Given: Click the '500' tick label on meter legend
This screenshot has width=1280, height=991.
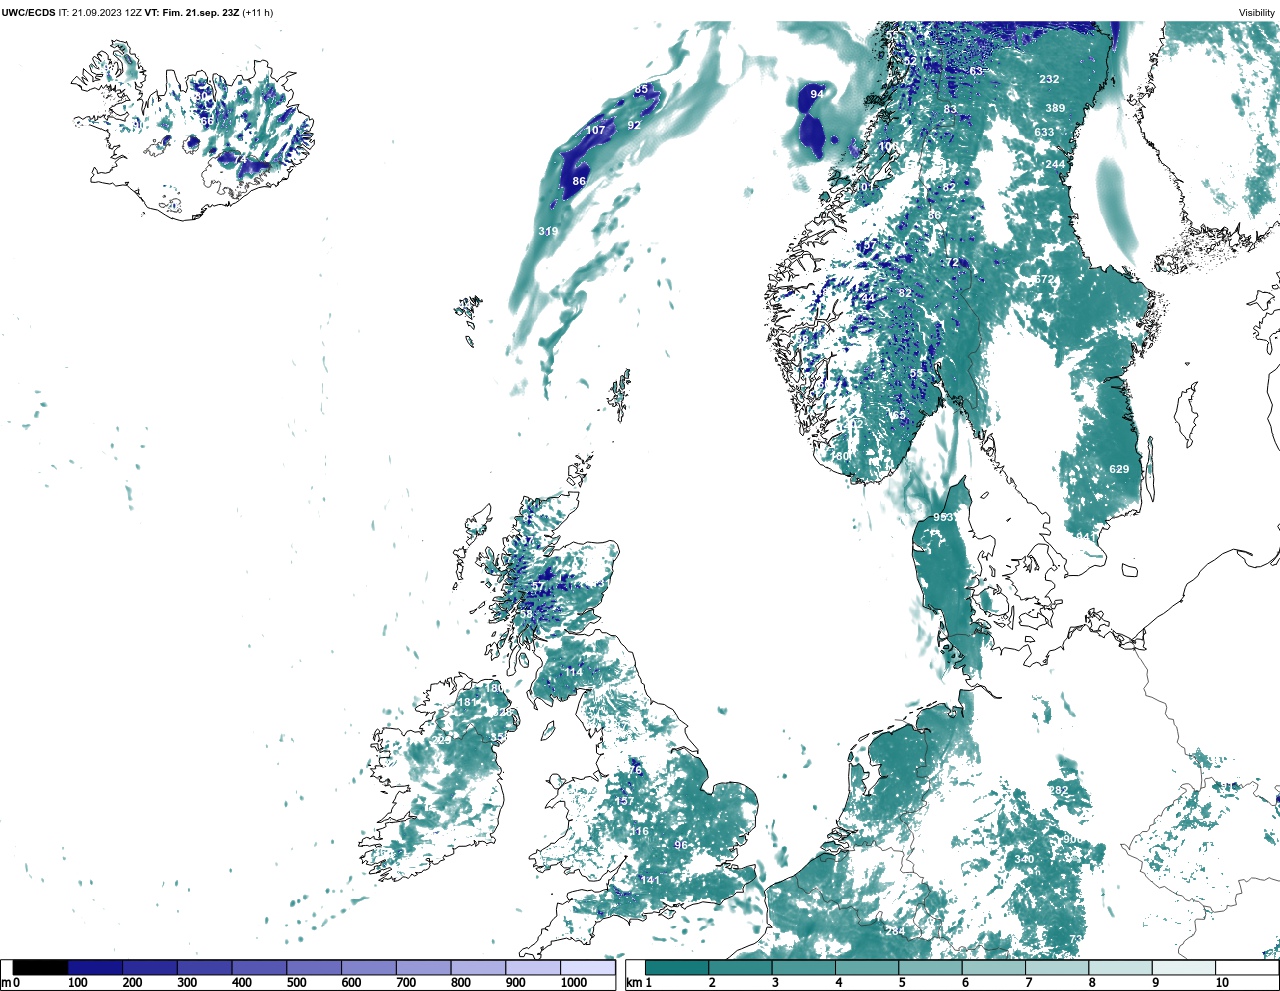Looking at the screenshot, I should [x=296, y=983].
